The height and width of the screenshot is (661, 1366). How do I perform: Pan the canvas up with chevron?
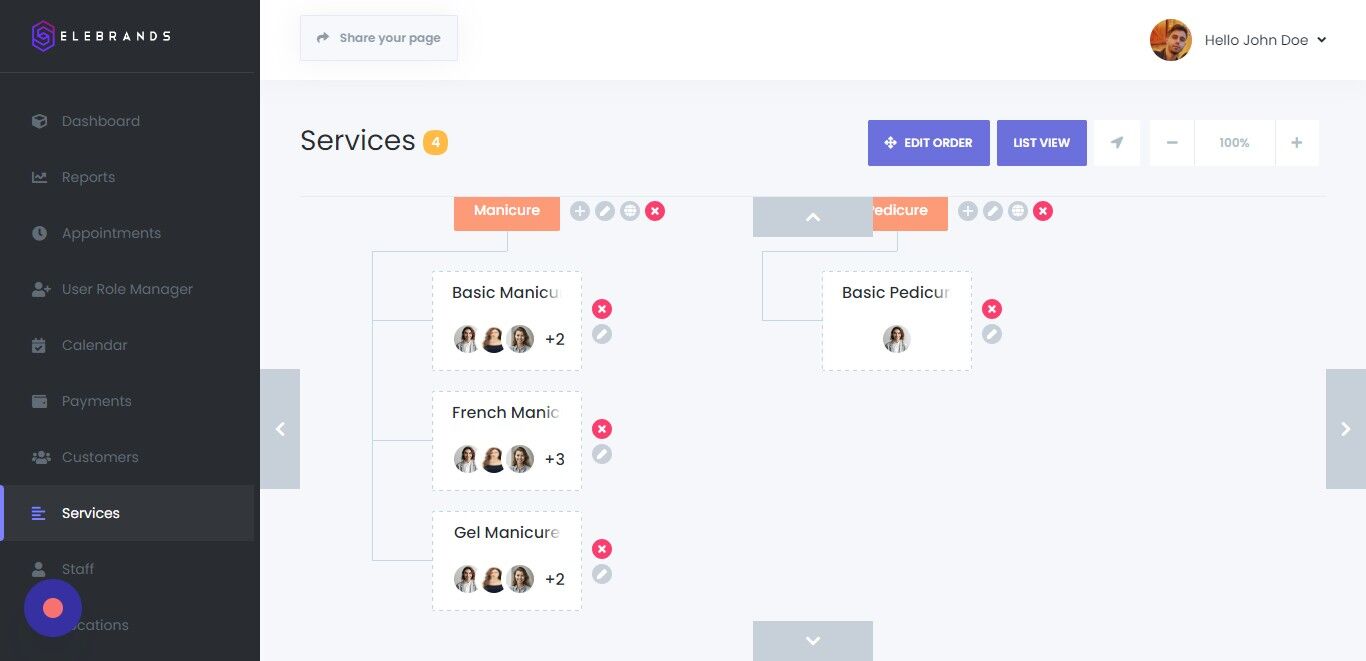[813, 217]
